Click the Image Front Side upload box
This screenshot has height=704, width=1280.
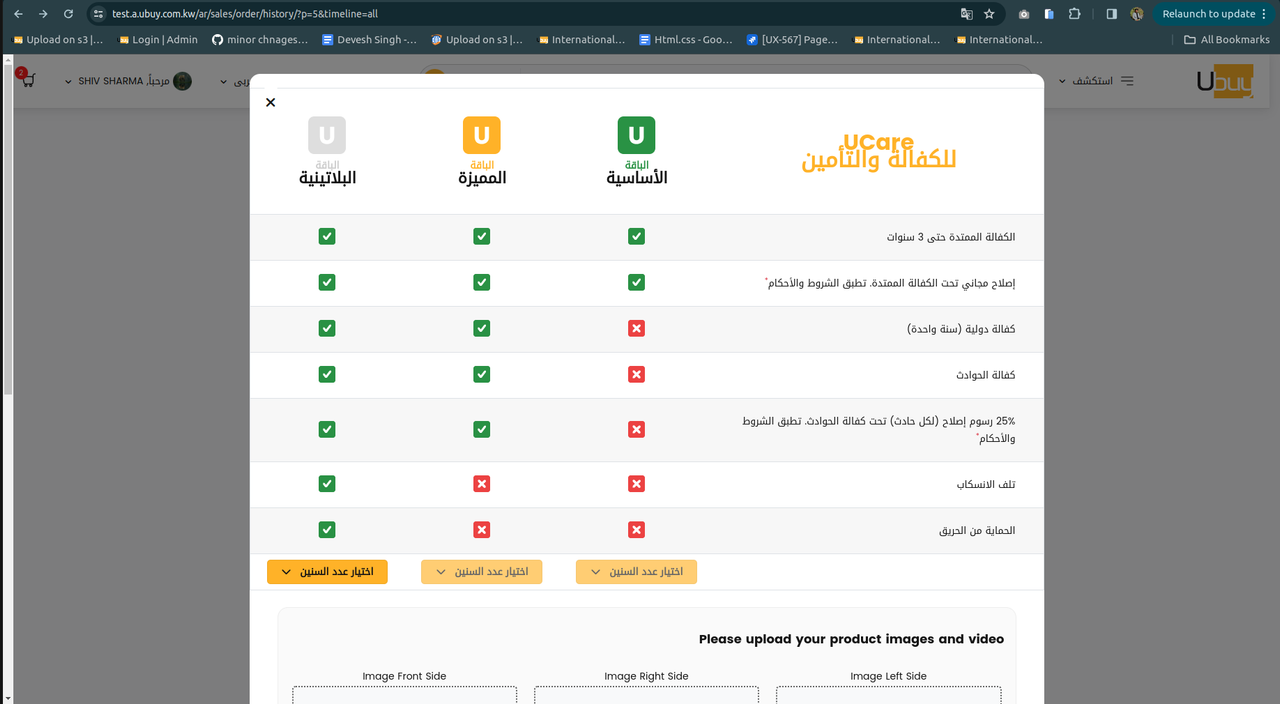pyautogui.click(x=404, y=694)
